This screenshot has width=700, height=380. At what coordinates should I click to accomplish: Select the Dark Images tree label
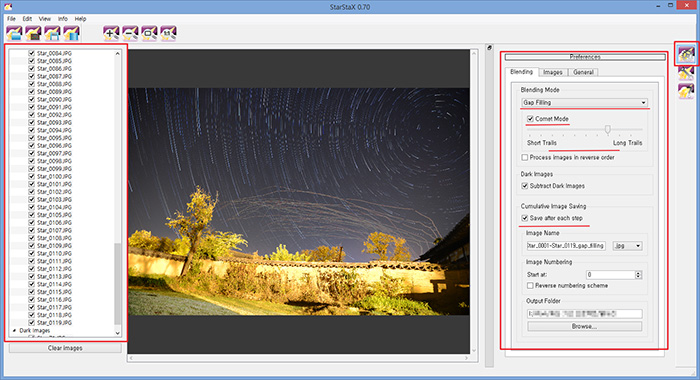pyautogui.click(x=35, y=331)
